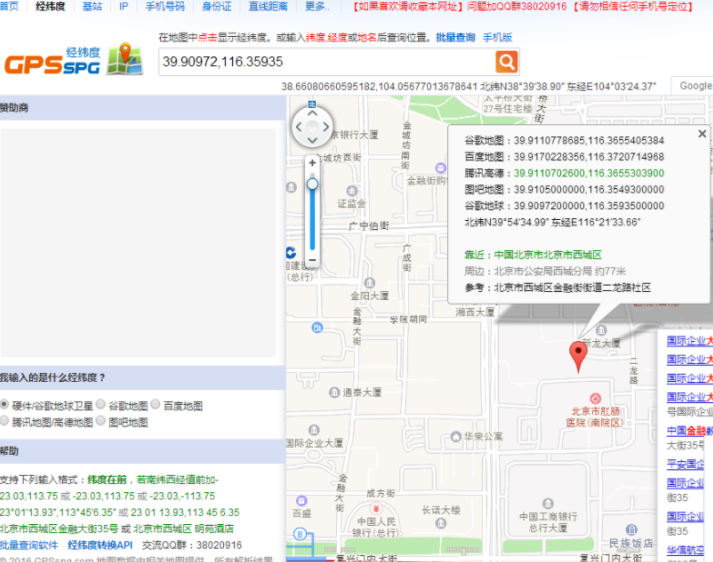Screen dimensions: 713x562
Task: Click the 批量查询软件 link
Action: point(29,545)
